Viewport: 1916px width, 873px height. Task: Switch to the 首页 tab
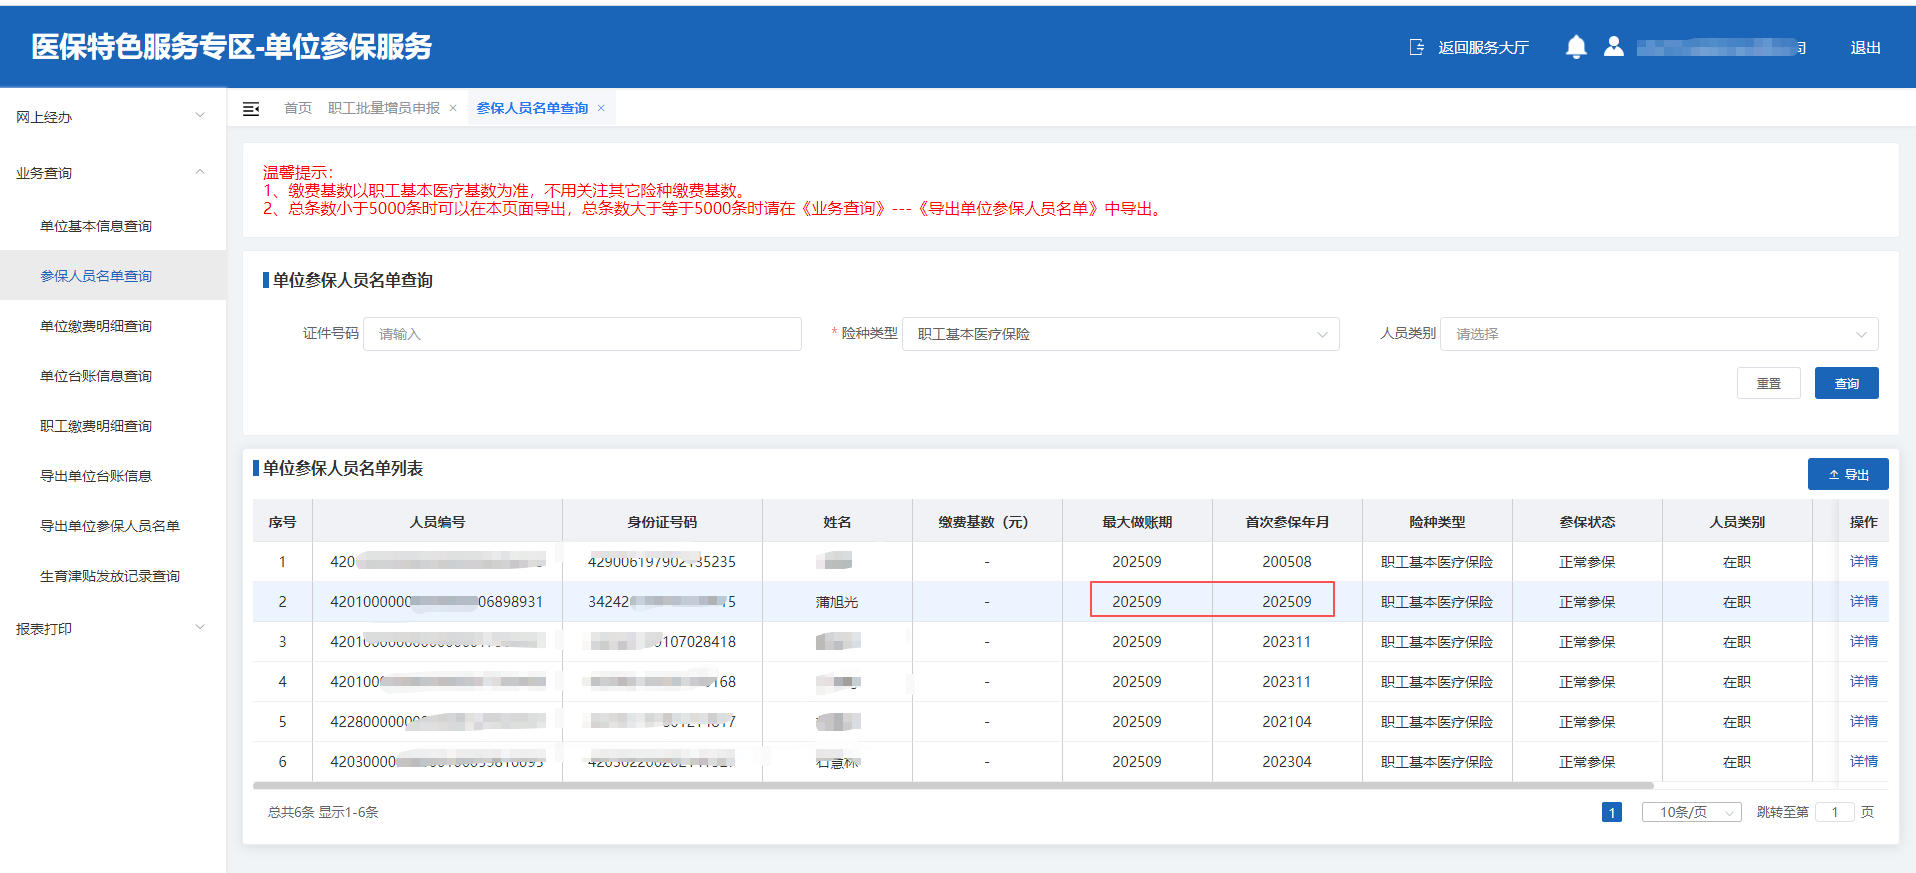(x=298, y=108)
